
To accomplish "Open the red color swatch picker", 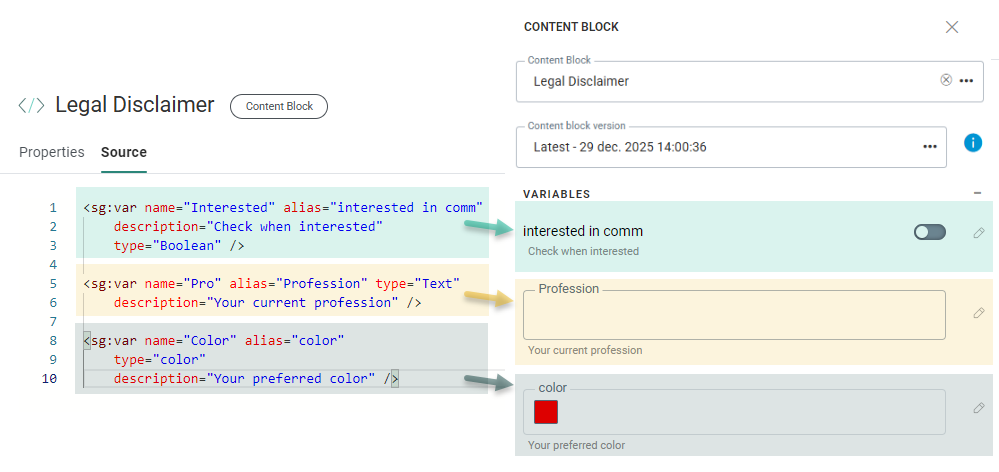I will point(546,412).
